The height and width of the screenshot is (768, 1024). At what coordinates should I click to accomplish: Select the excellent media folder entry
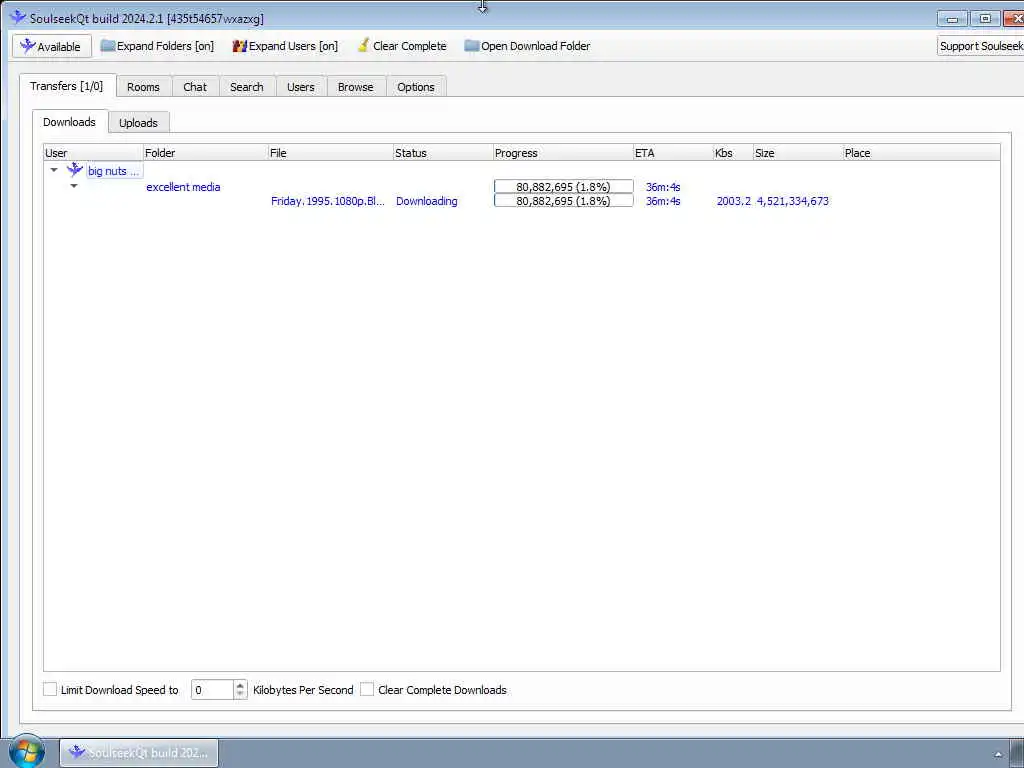(x=183, y=187)
